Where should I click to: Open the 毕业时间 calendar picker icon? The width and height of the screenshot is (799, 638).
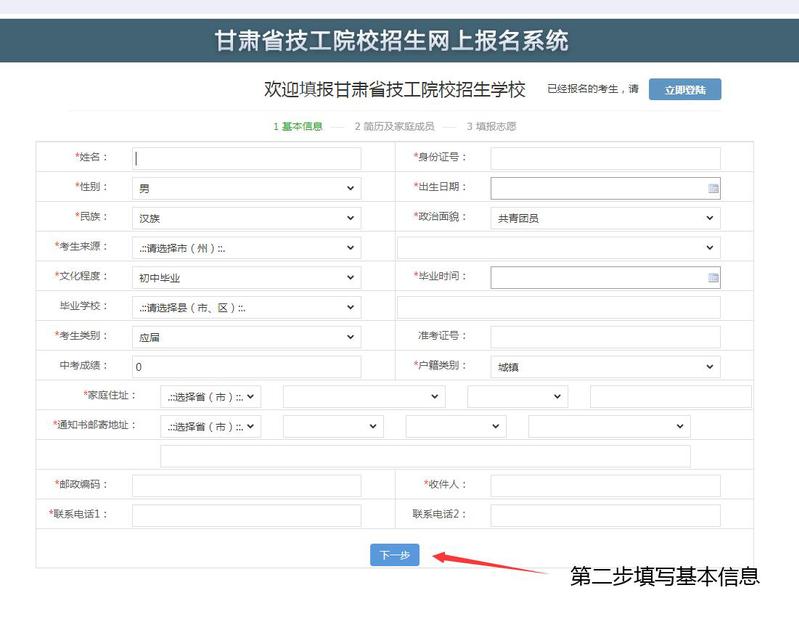(x=713, y=278)
